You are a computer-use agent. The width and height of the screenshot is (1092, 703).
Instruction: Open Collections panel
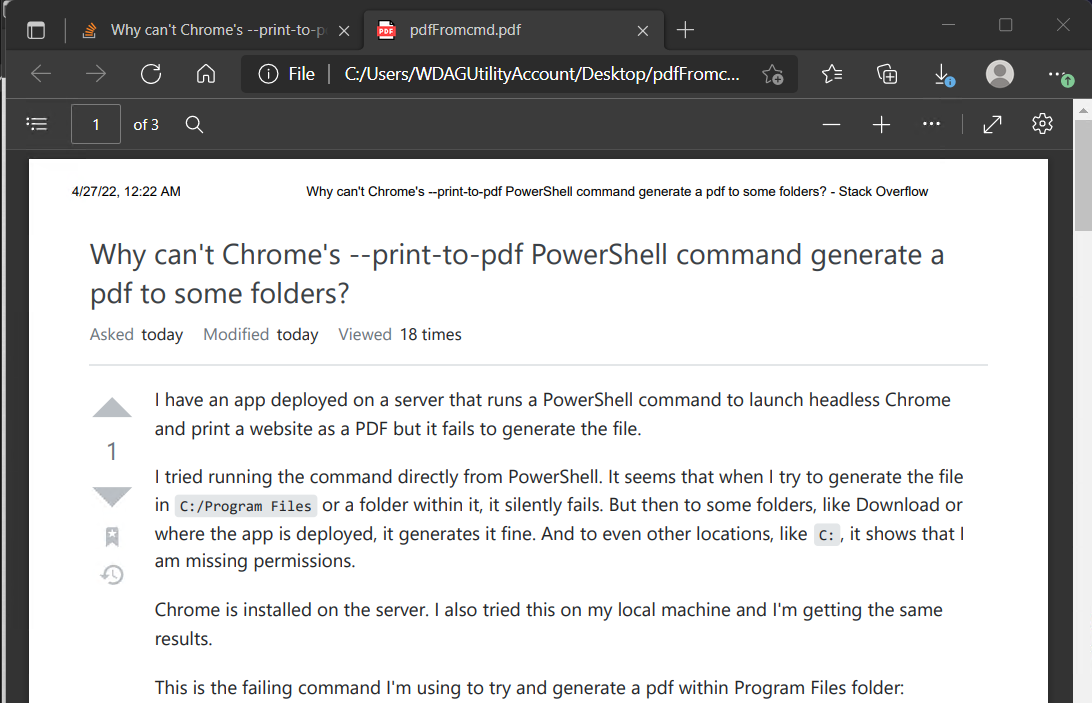click(x=887, y=74)
